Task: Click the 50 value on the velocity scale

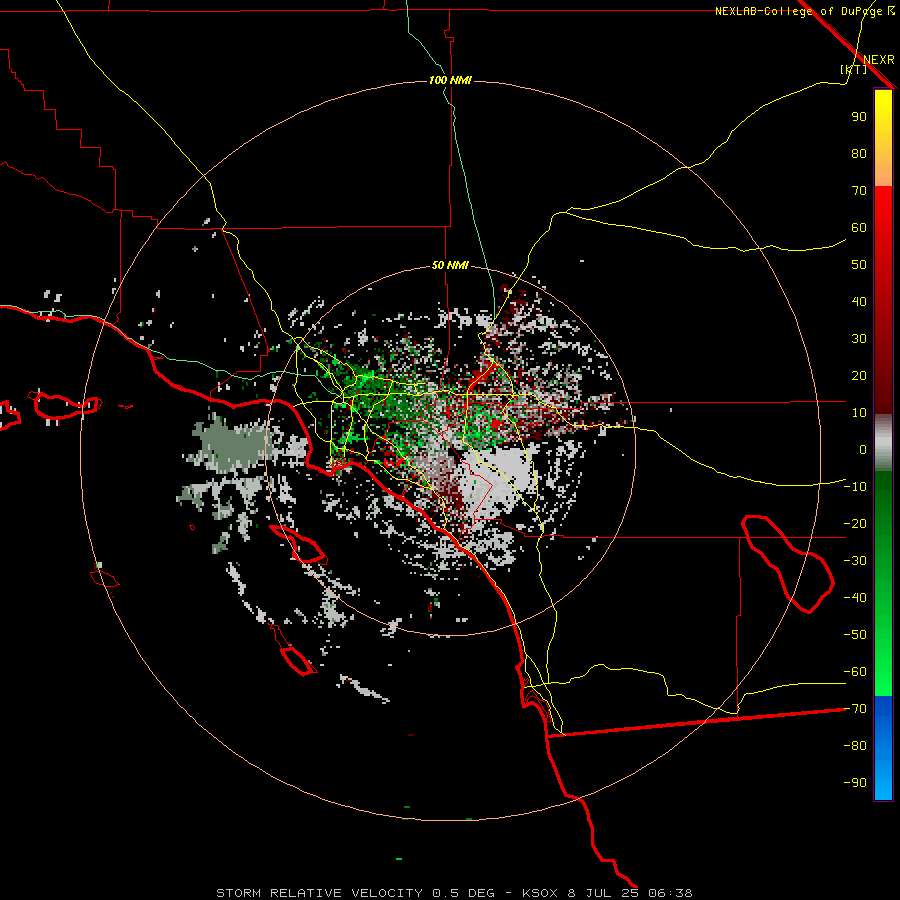Action: 859,265
